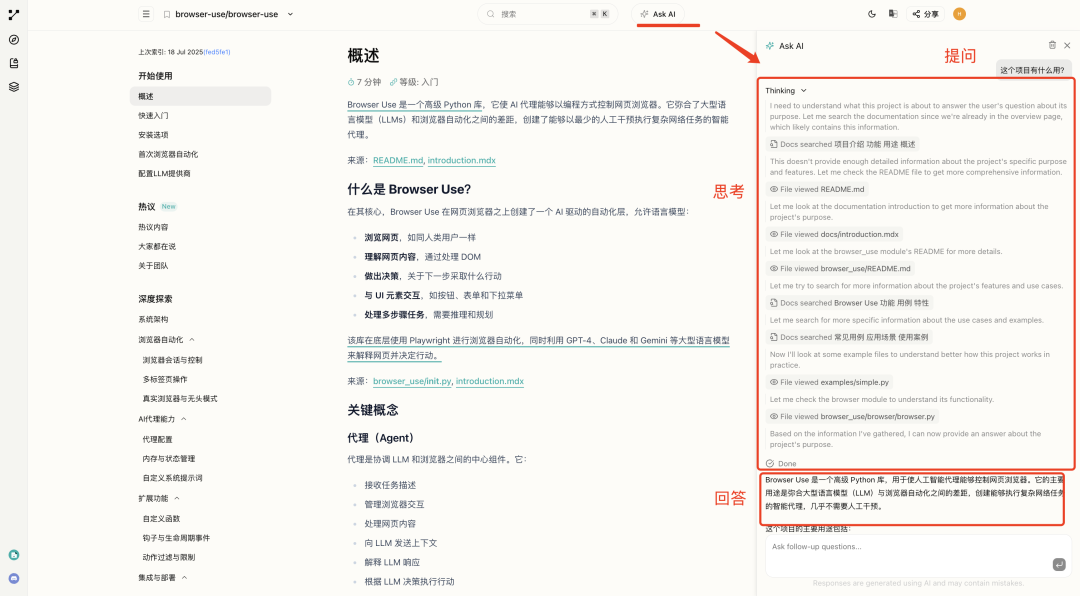Send follow-up with the enter arrow icon
1080x596 pixels.
1059,564
